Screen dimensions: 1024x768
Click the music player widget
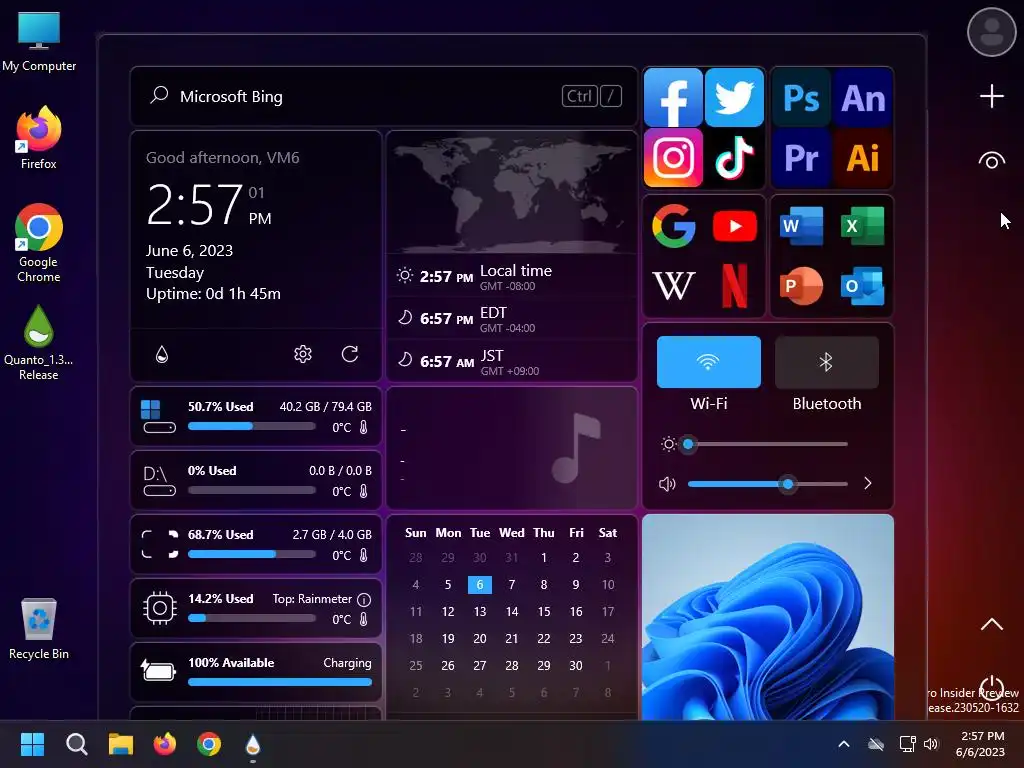(x=512, y=448)
